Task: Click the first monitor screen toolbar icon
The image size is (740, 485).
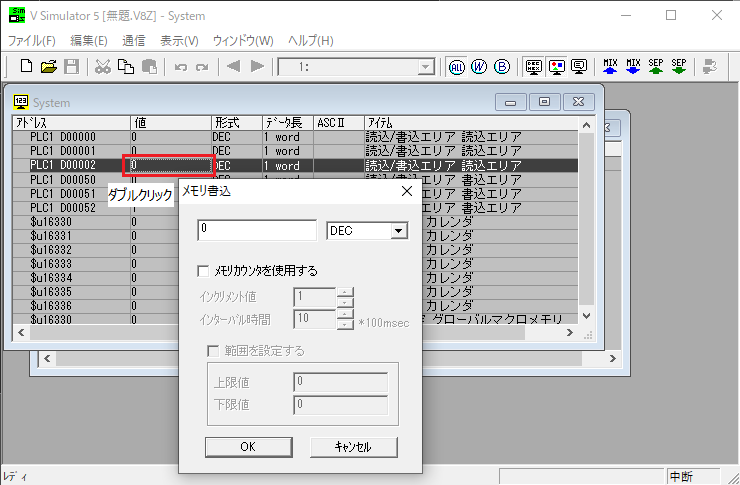Action: [535, 67]
